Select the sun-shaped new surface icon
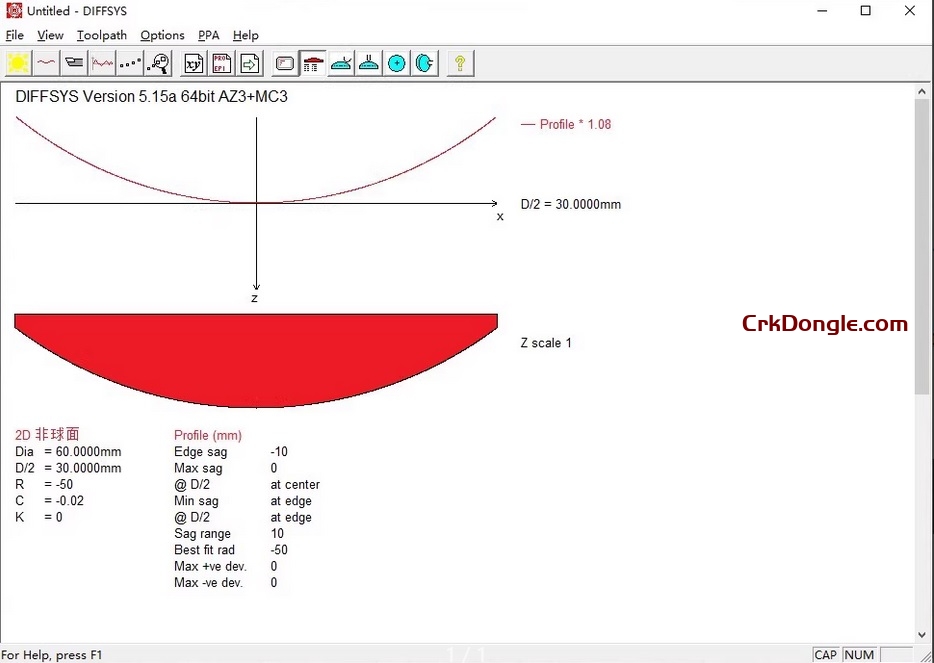Image resolution: width=934 pixels, height=663 pixels. click(x=18, y=62)
